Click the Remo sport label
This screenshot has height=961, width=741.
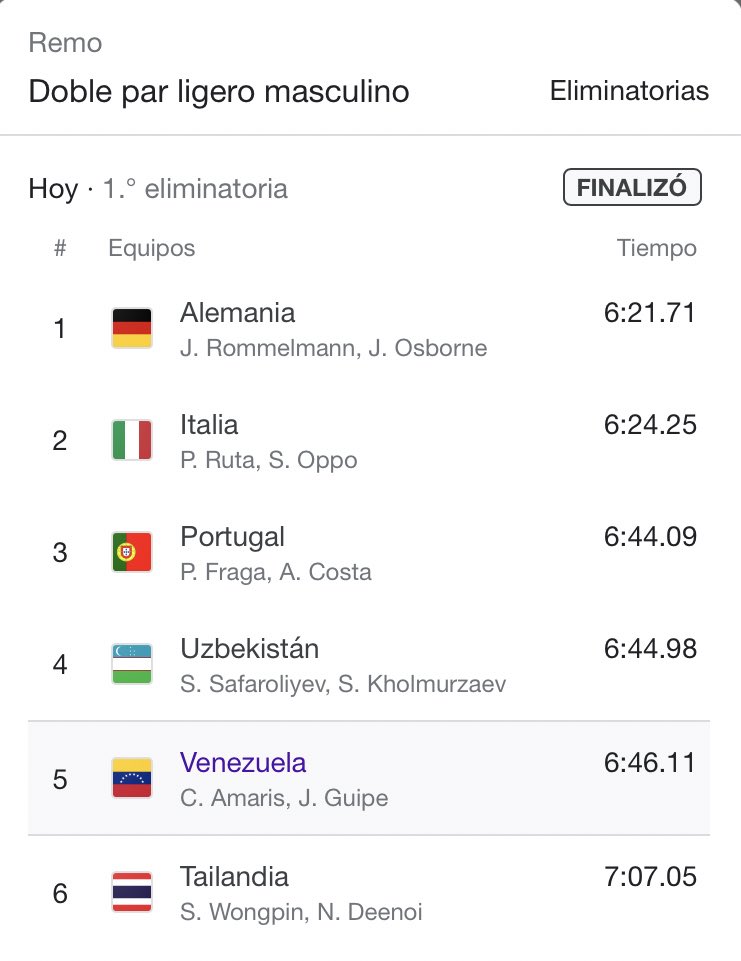[65, 43]
